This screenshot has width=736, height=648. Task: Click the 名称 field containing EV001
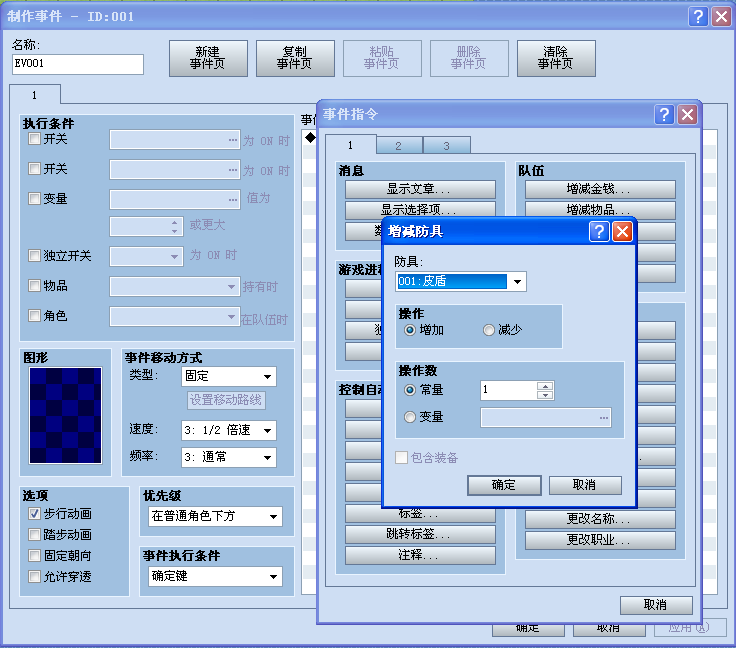click(77, 64)
